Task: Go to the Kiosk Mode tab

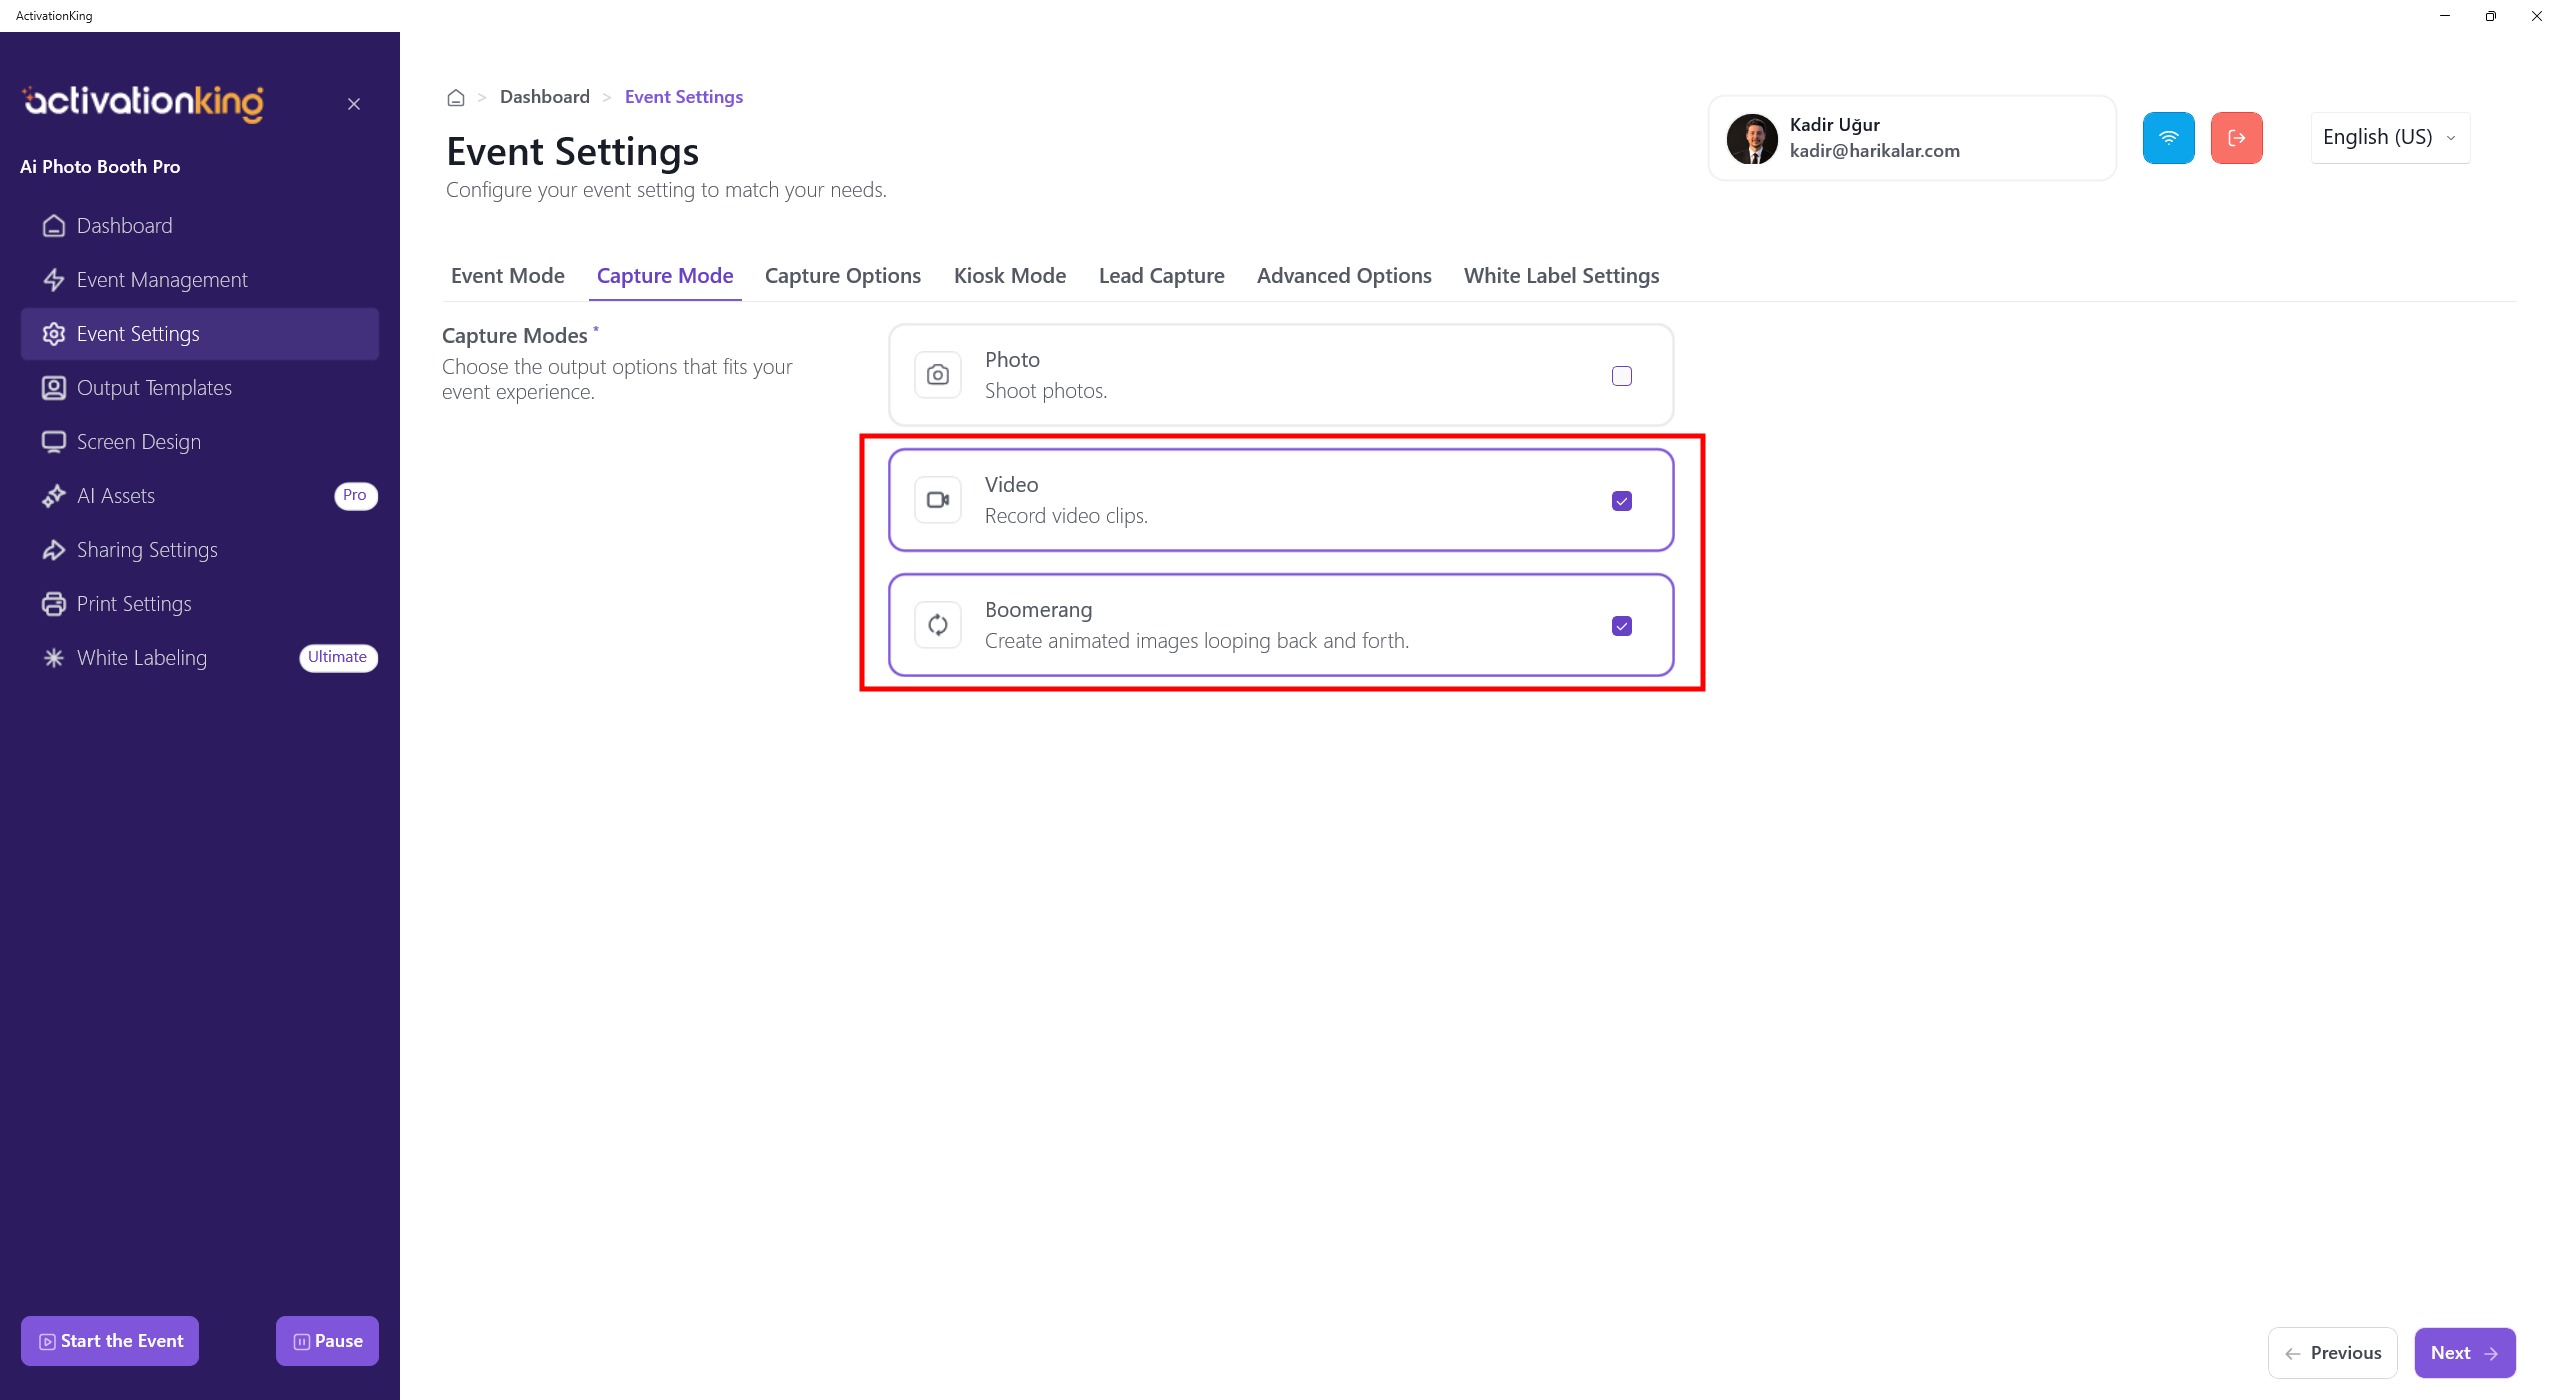Action: (x=1009, y=276)
